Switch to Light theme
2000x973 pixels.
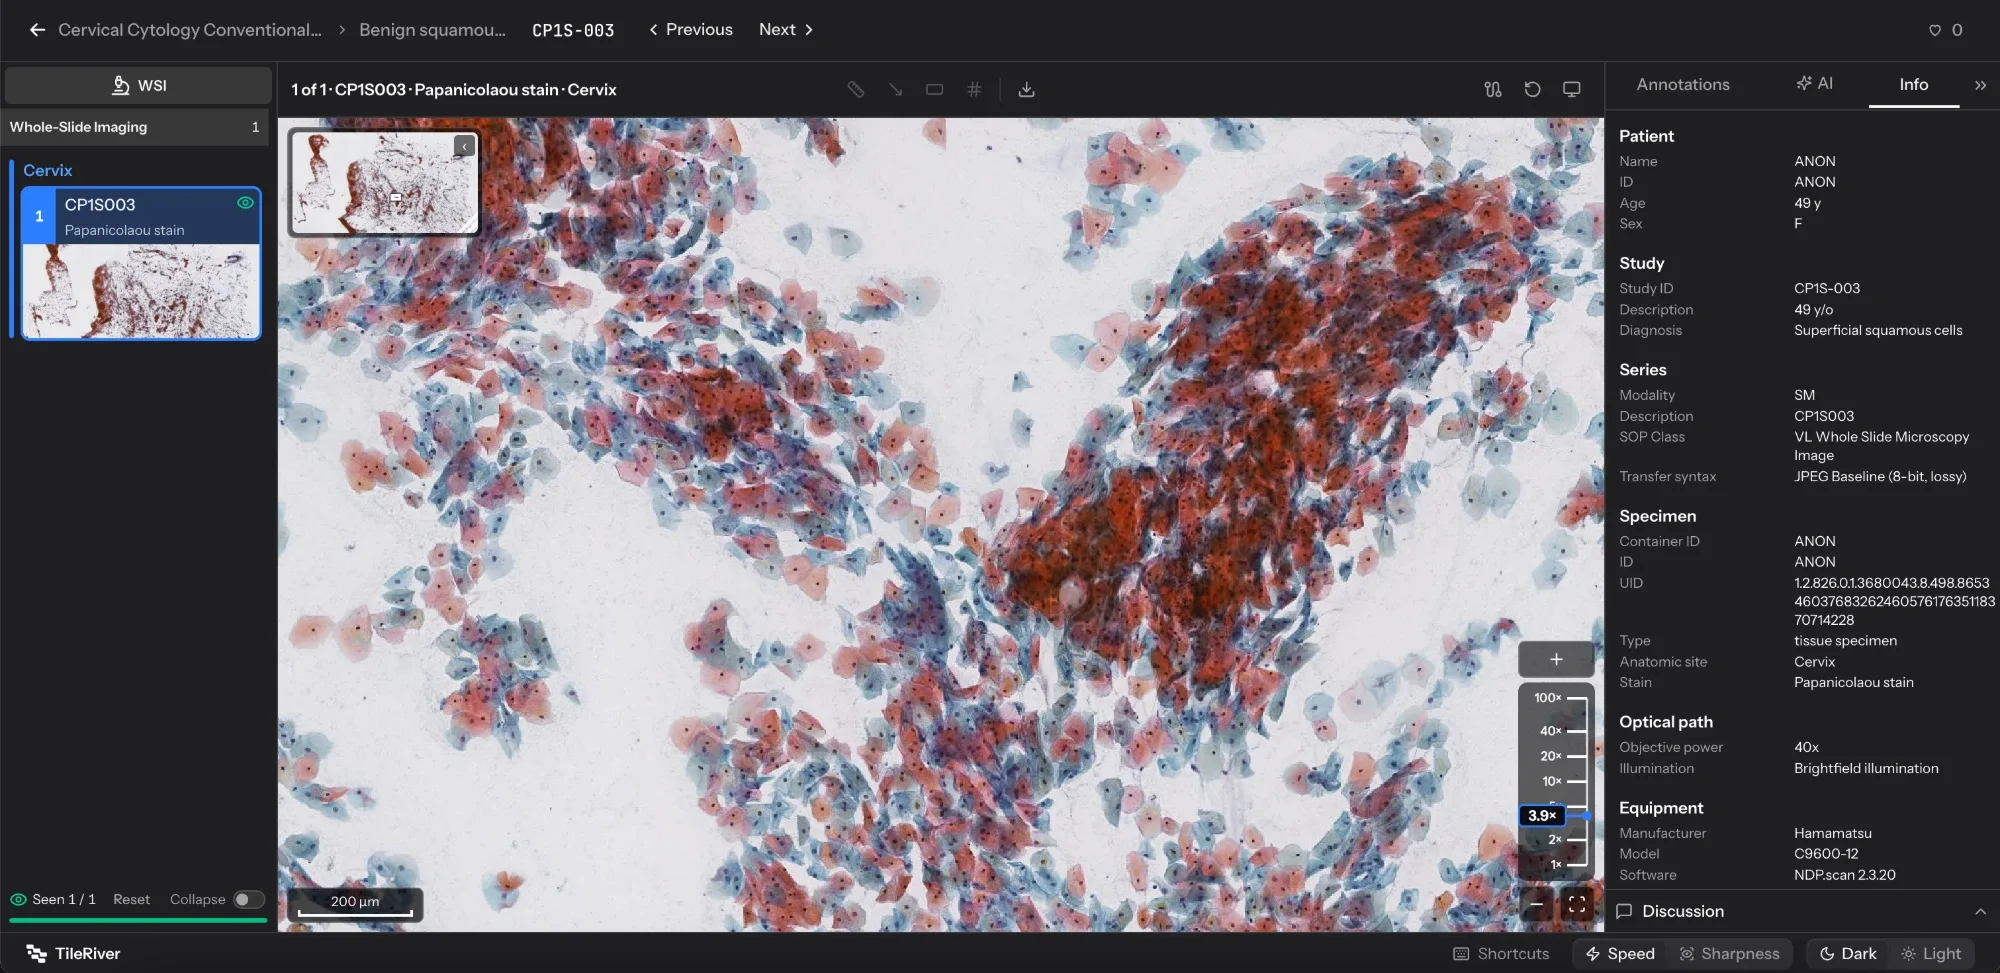pos(1931,954)
